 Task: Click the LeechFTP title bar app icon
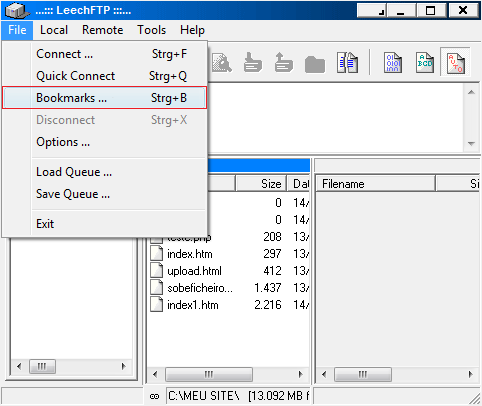coord(17,10)
